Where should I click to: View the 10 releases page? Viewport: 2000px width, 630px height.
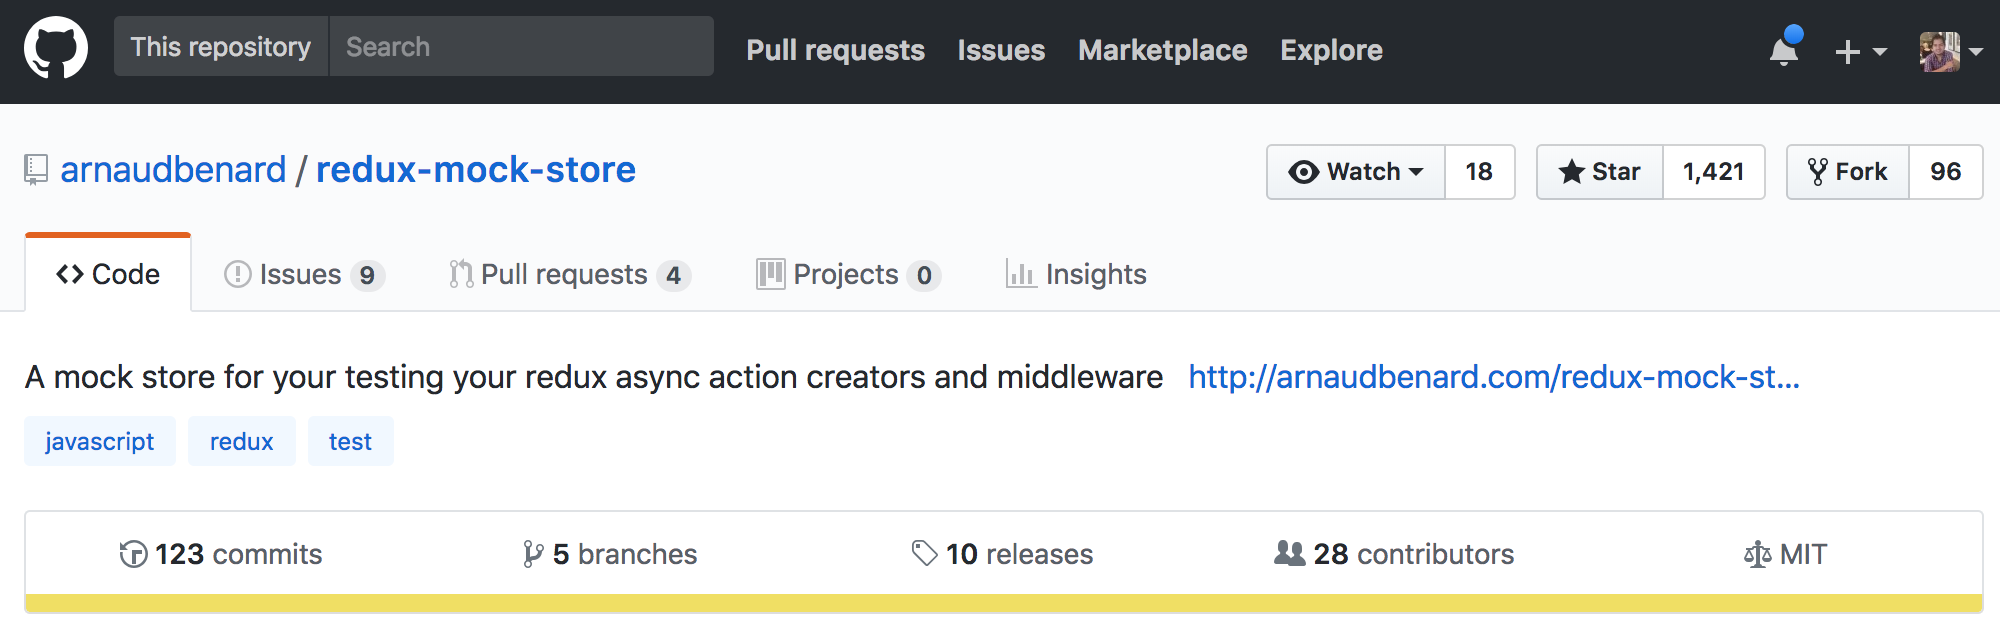(1002, 554)
